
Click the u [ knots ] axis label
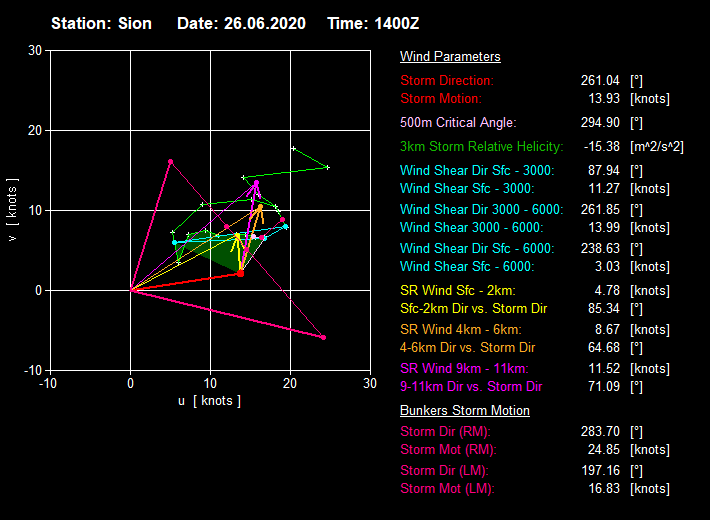pos(209,401)
